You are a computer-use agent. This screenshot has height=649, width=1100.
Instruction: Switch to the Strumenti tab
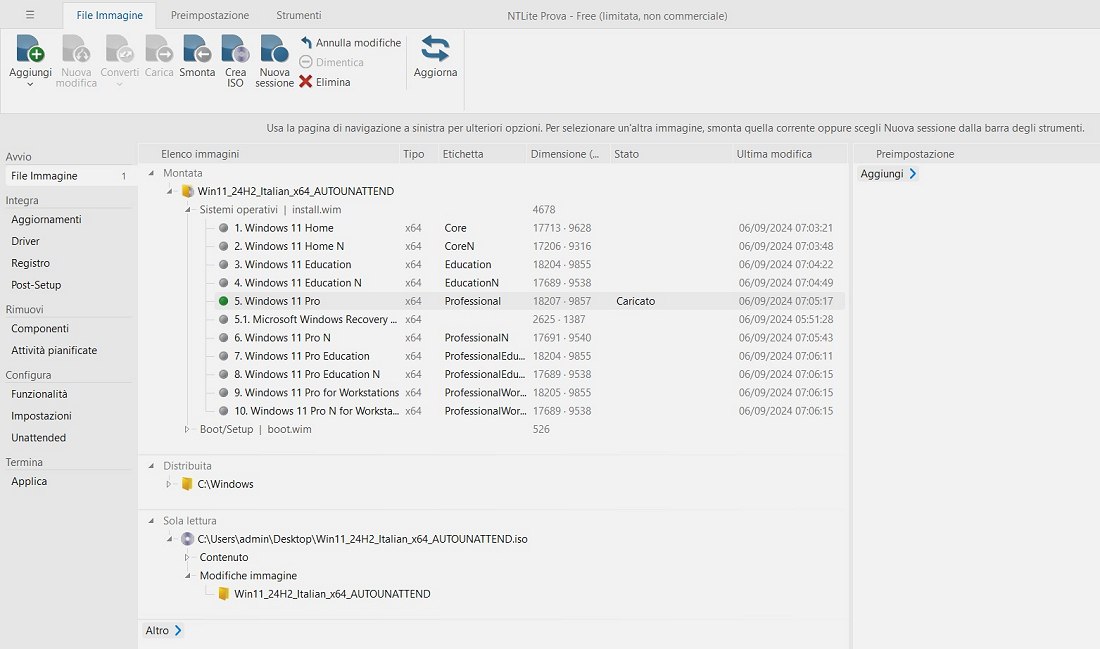click(x=299, y=15)
